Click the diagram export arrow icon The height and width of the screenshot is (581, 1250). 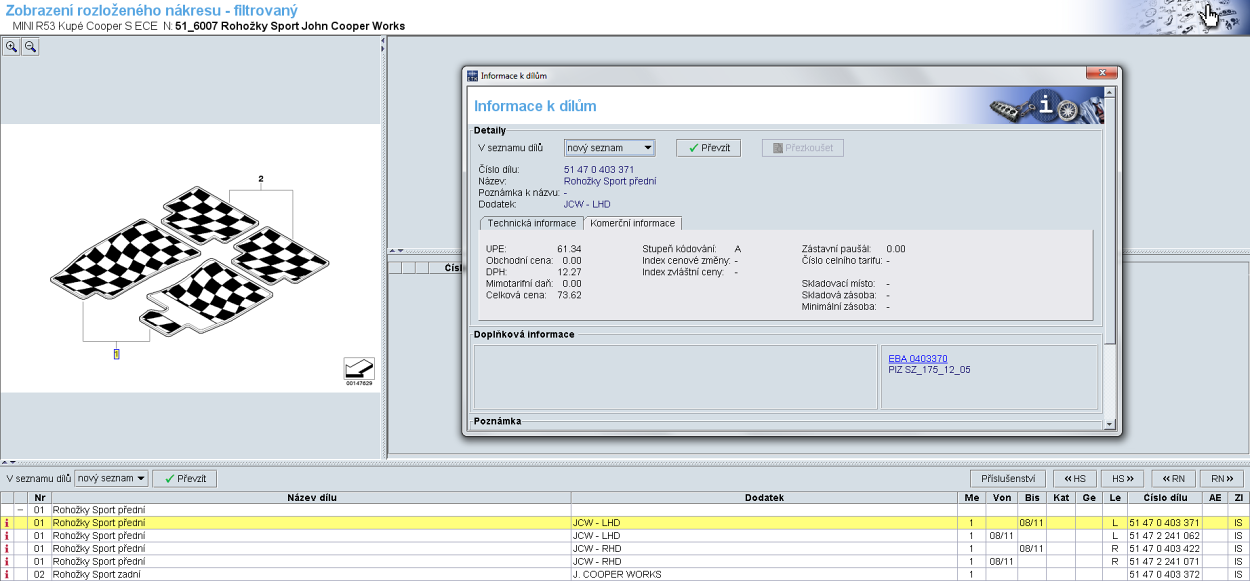(x=359, y=367)
